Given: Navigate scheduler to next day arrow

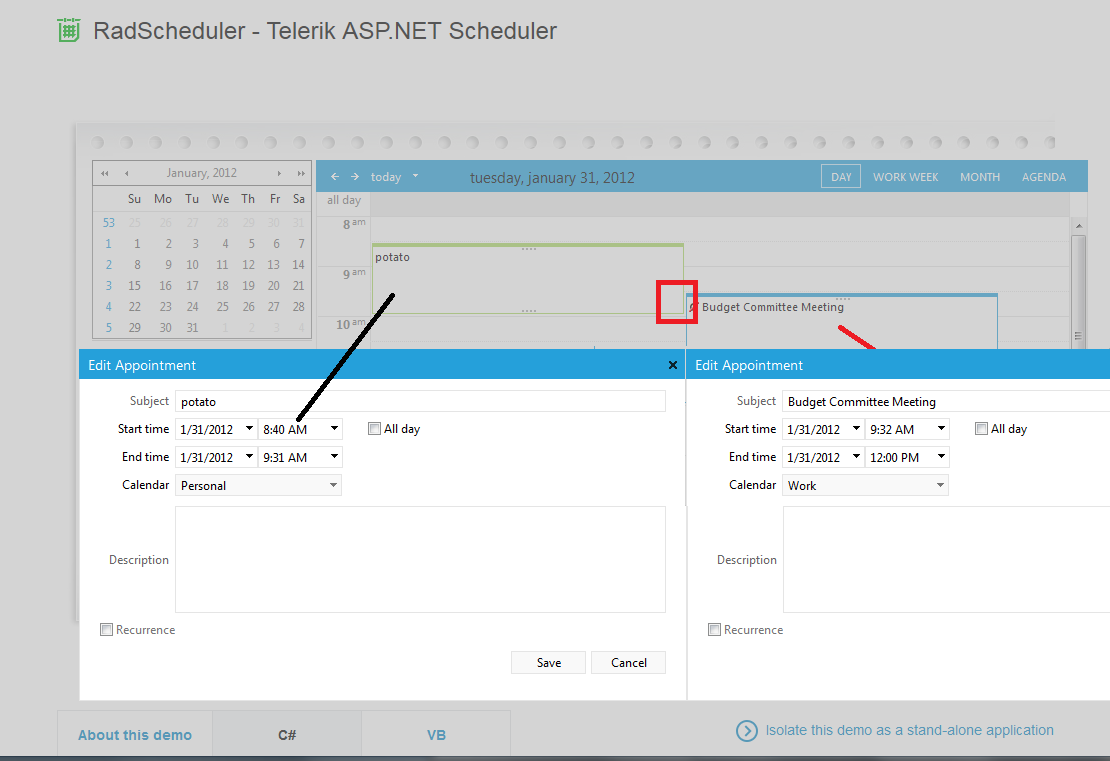Looking at the screenshot, I should (x=355, y=176).
